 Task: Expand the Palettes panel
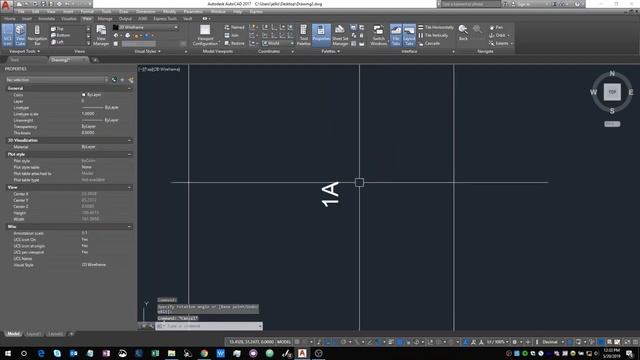pyautogui.click(x=331, y=51)
